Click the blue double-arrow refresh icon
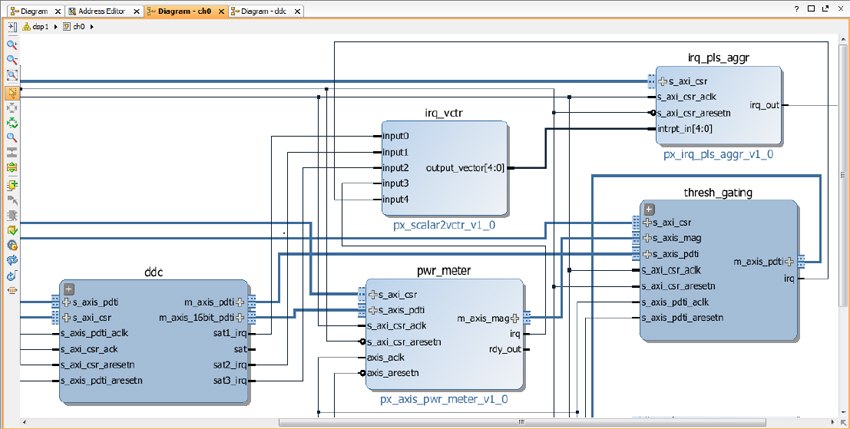 pos(12,260)
